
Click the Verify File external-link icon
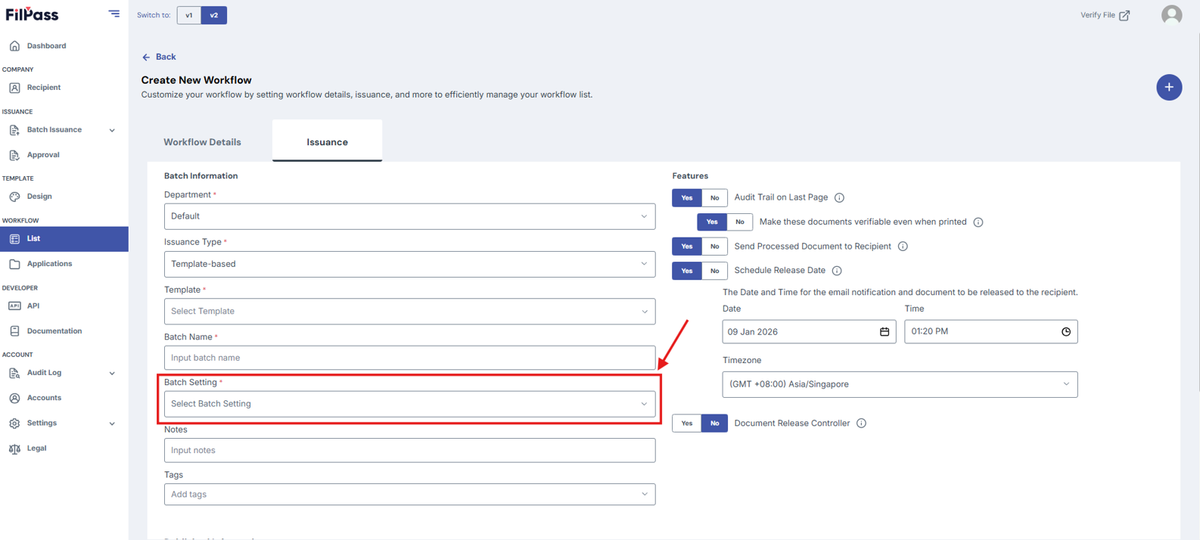point(1125,15)
